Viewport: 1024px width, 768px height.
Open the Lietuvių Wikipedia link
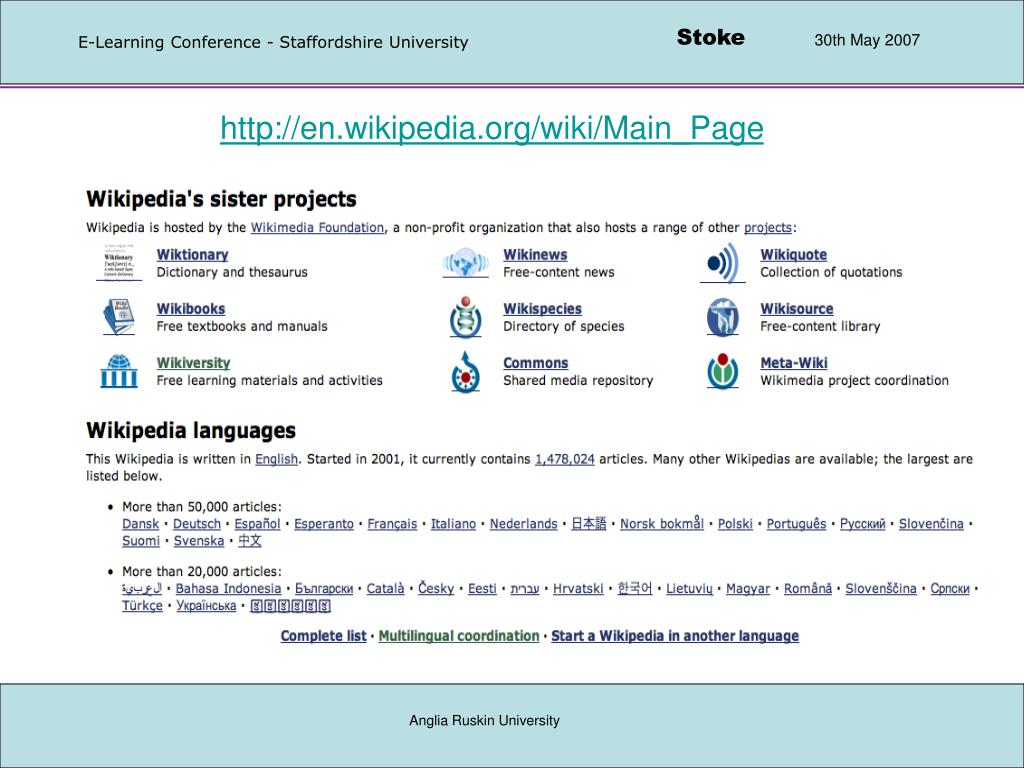[x=689, y=588]
